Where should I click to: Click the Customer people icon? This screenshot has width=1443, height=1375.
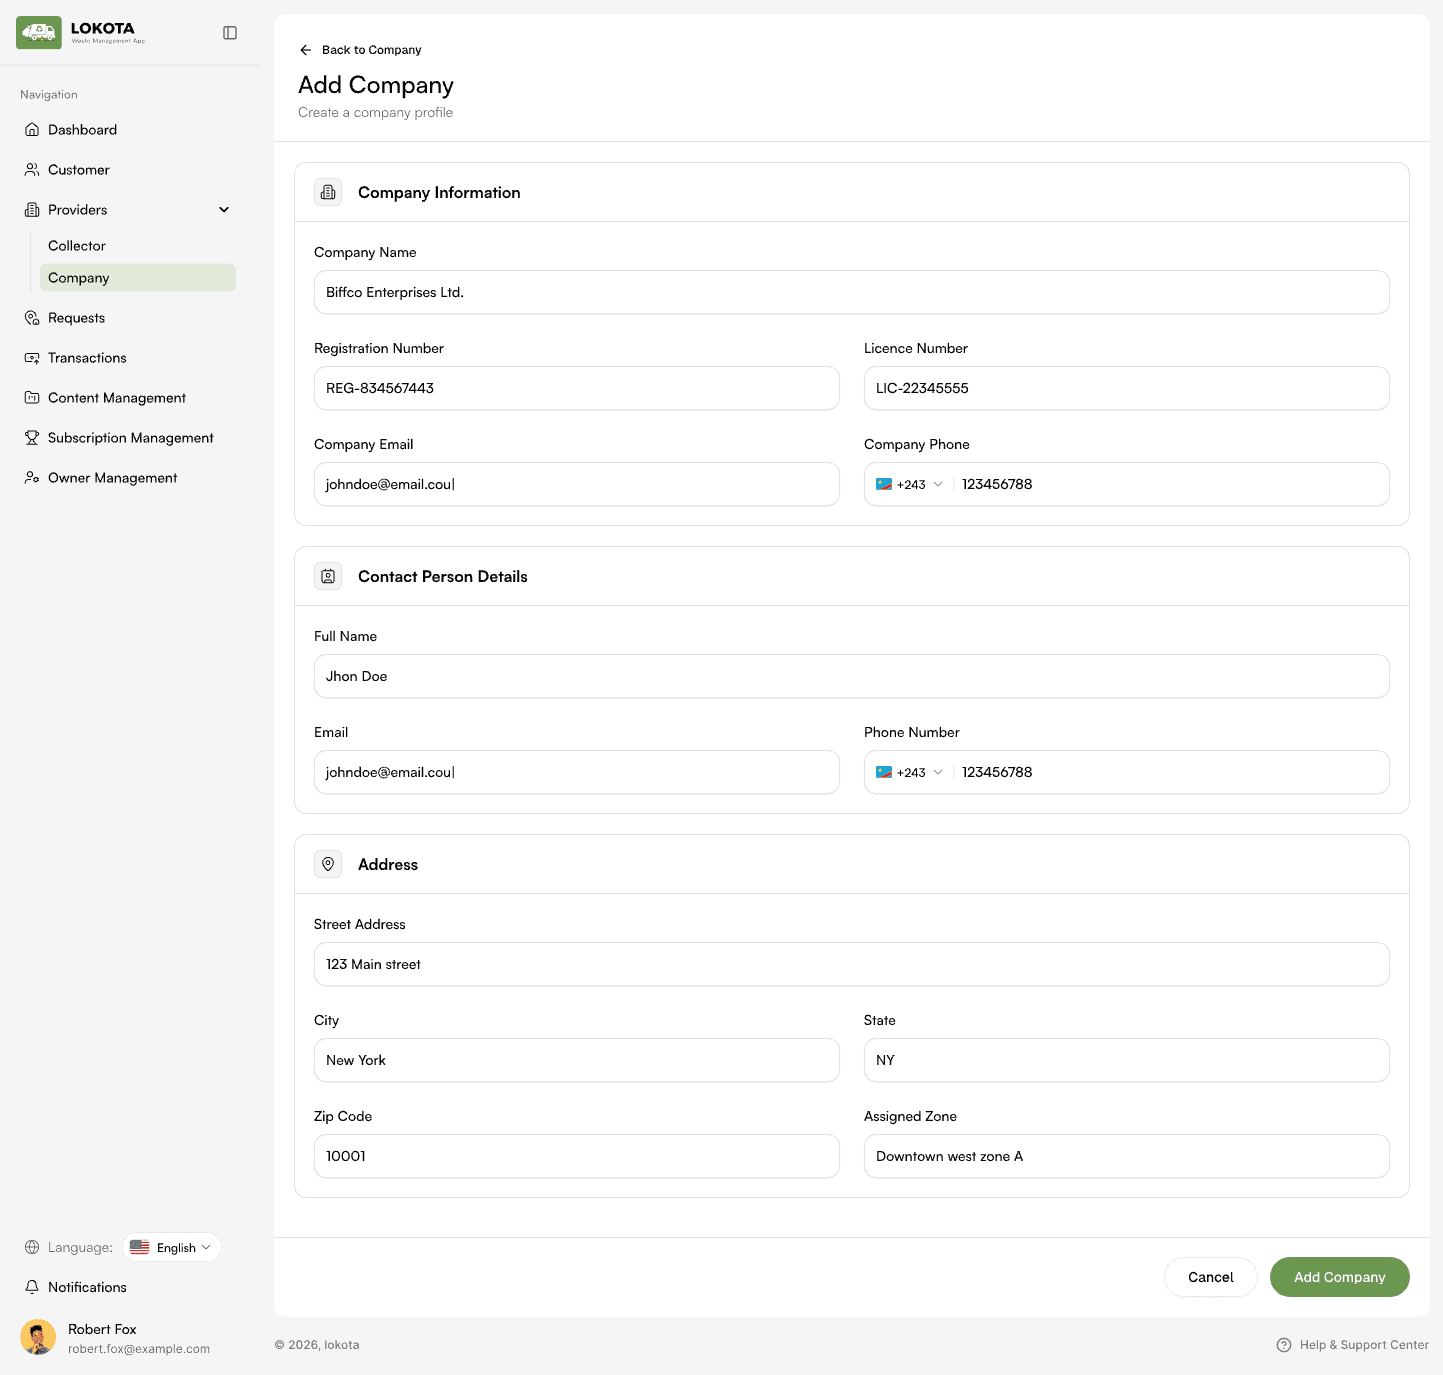32,170
